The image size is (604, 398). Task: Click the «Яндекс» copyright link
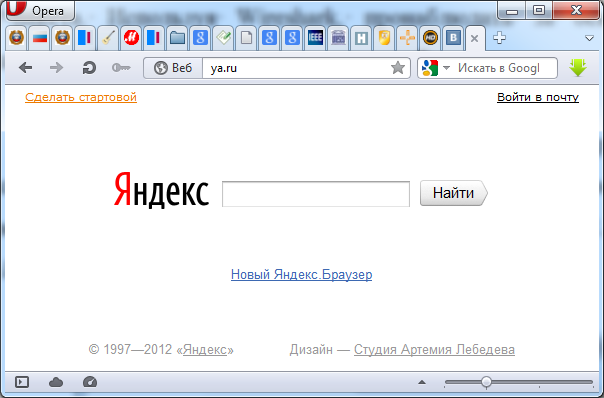[x=205, y=349]
